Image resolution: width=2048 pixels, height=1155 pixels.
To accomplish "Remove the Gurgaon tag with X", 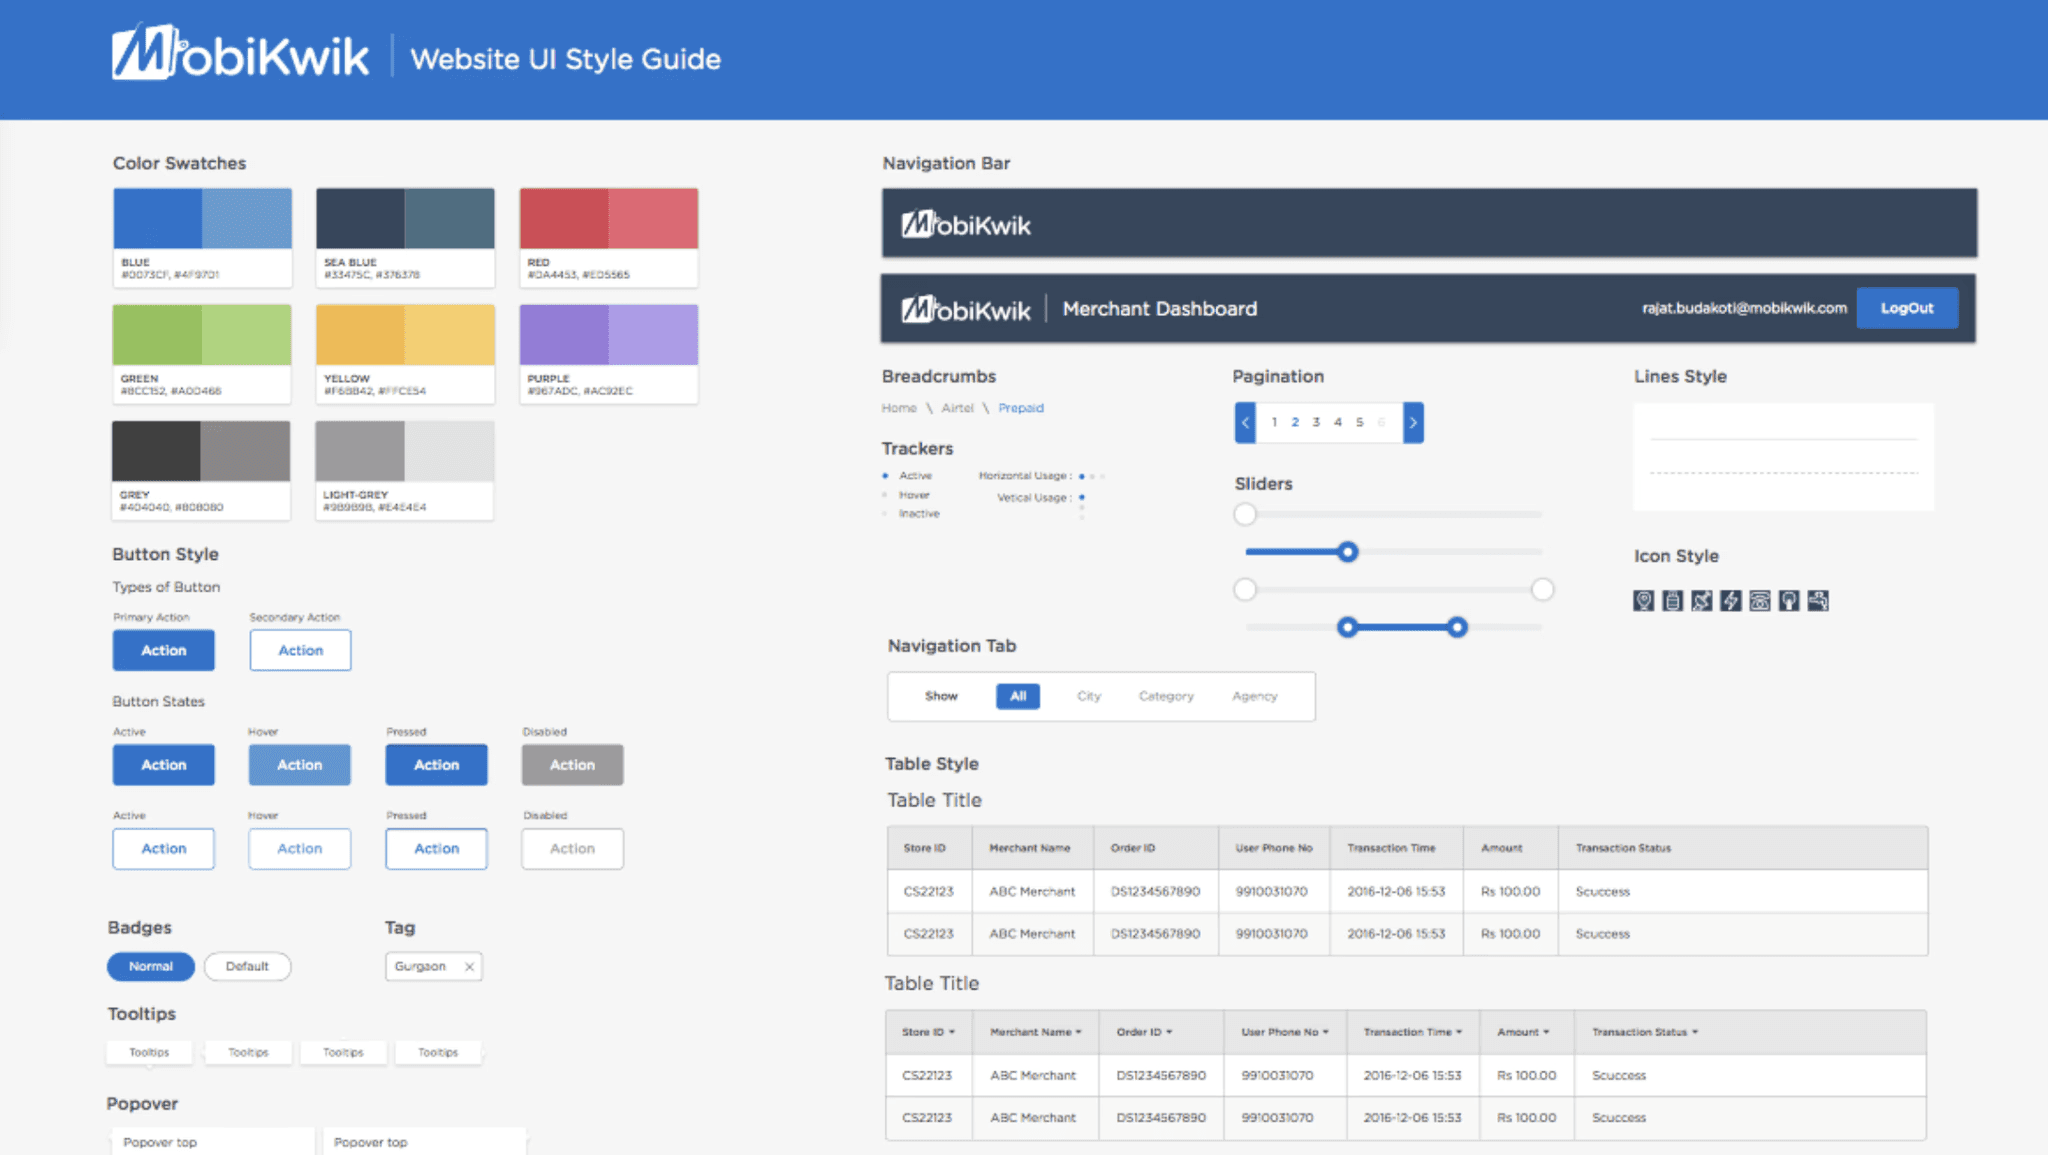I will pos(469,966).
